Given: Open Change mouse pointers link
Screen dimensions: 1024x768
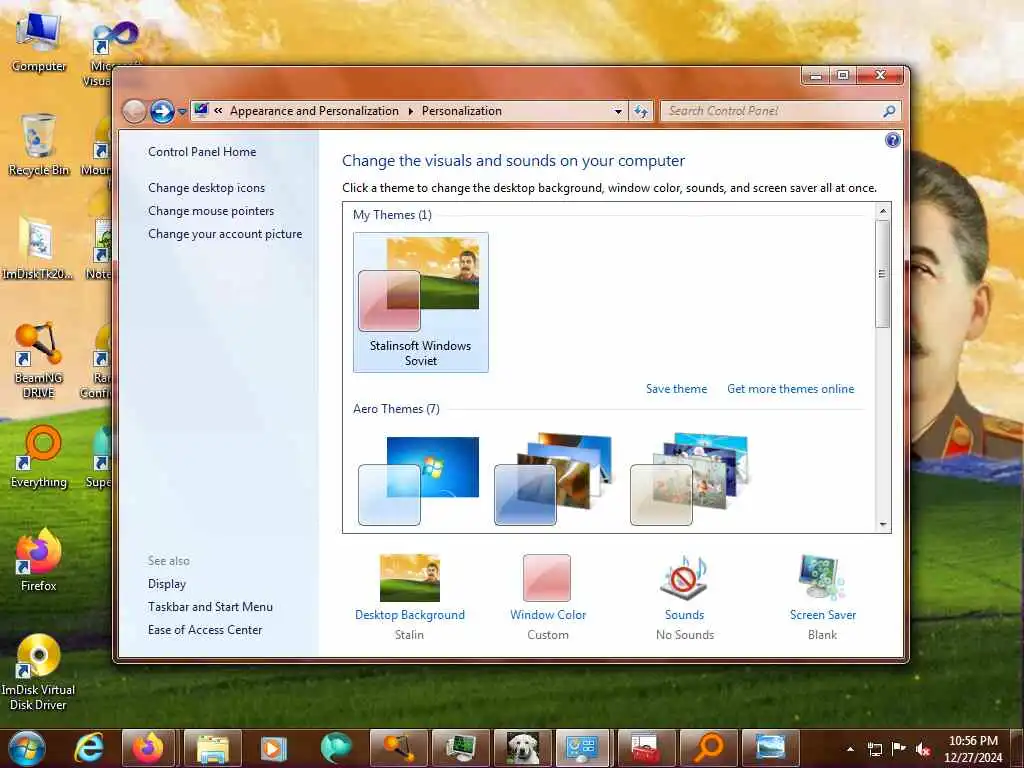Looking at the screenshot, I should click(x=211, y=211).
